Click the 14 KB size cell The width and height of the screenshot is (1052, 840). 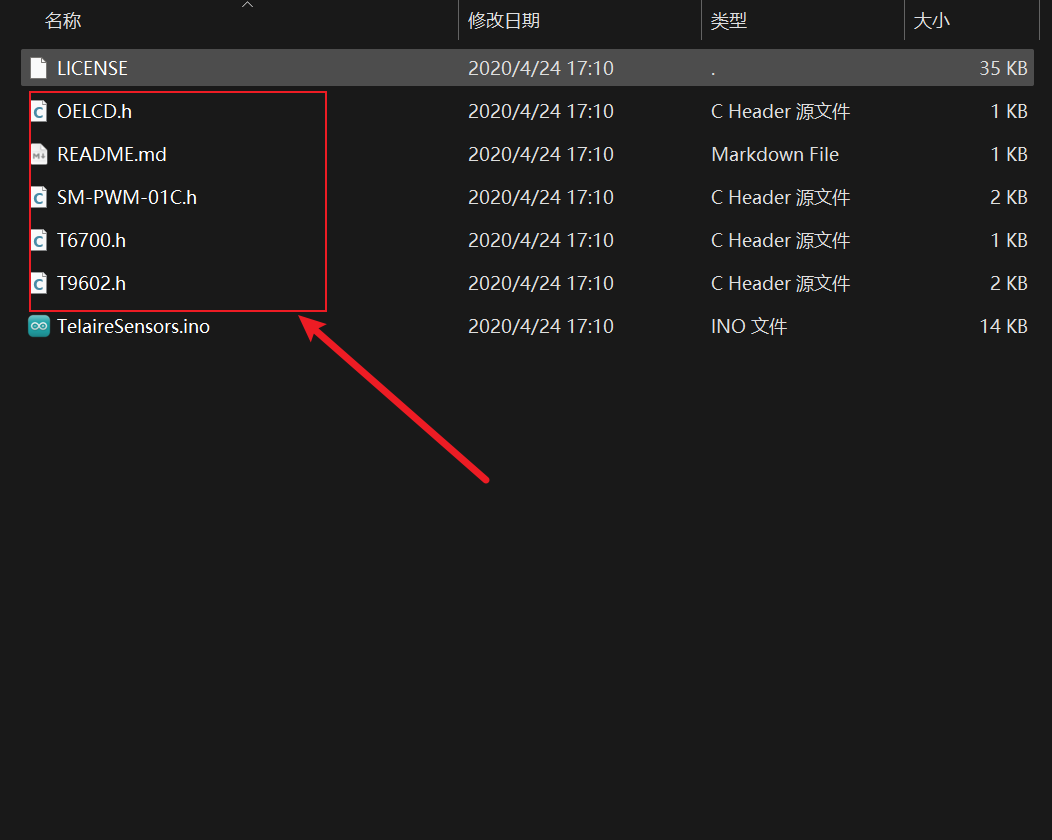(1003, 326)
